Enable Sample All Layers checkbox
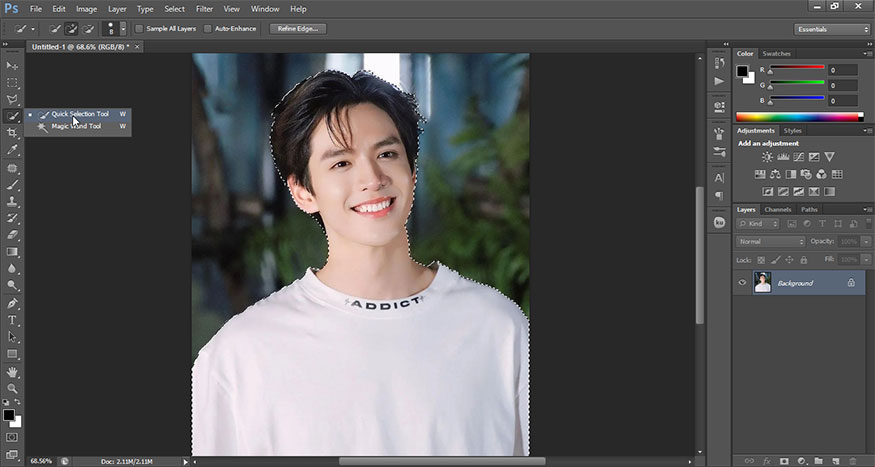This screenshot has width=875, height=467. 139,29
